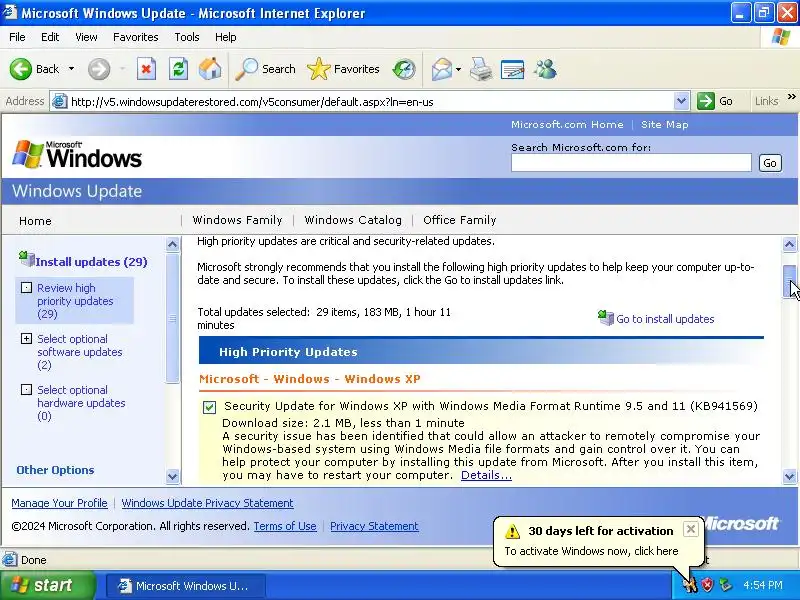Click the Install updates shield icon in sidebar

26,259
